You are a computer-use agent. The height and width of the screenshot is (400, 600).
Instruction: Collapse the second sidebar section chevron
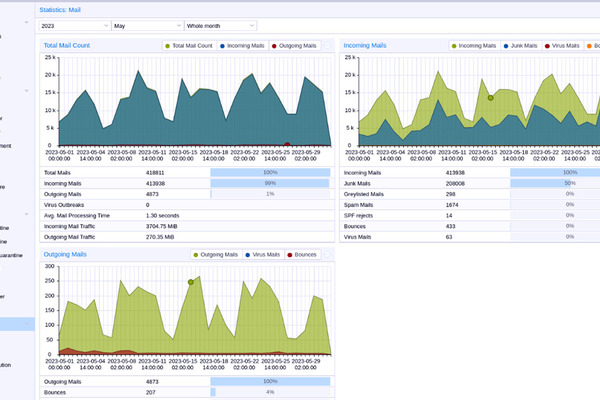click(x=26, y=91)
